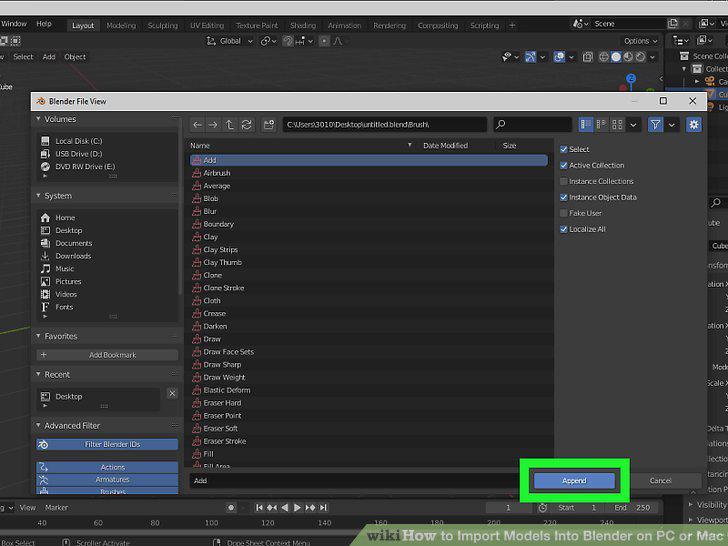This screenshot has height=546, width=728.
Task: Open the viewport Object menu
Action: pos(75,57)
